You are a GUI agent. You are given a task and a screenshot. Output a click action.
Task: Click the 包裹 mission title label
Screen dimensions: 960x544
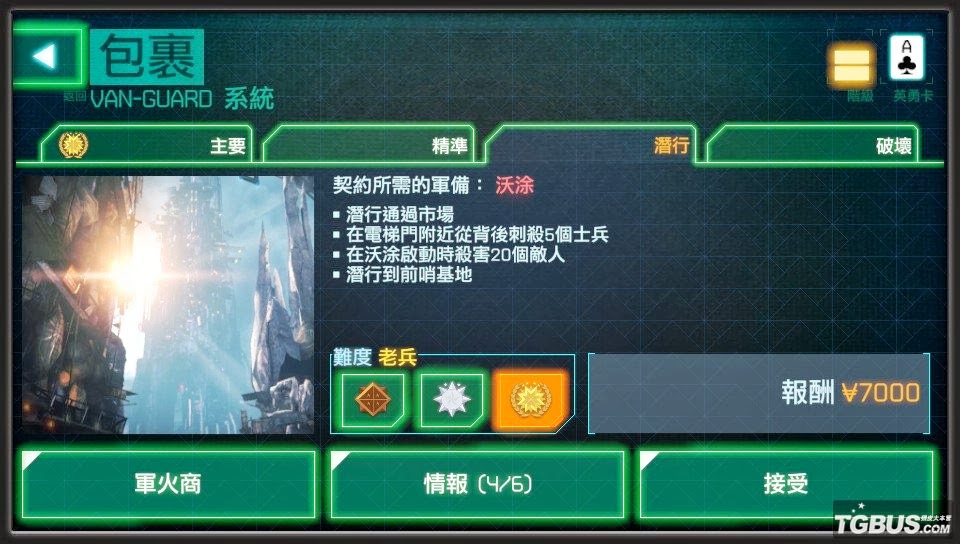147,57
